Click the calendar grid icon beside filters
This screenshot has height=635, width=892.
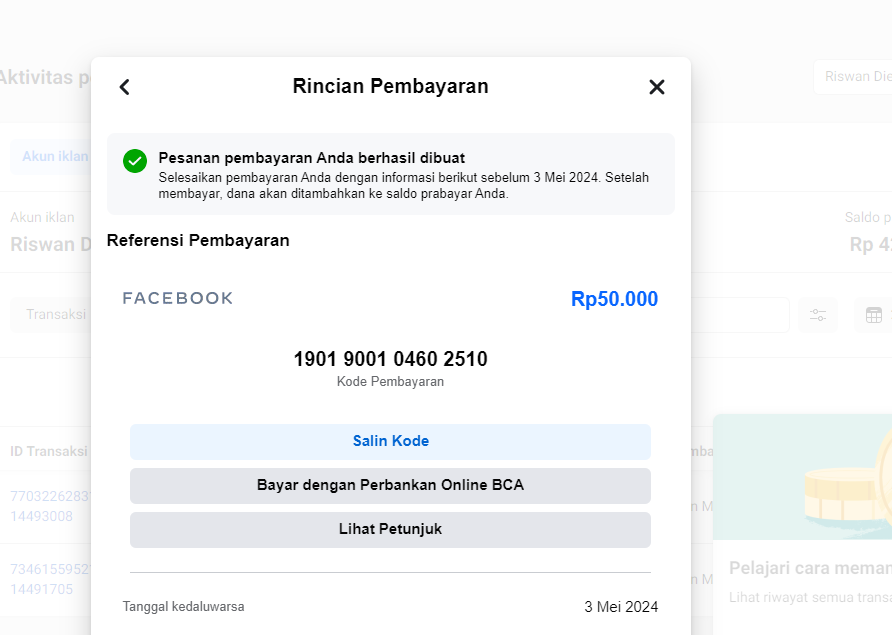pyautogui.click(x=873, y=315)
